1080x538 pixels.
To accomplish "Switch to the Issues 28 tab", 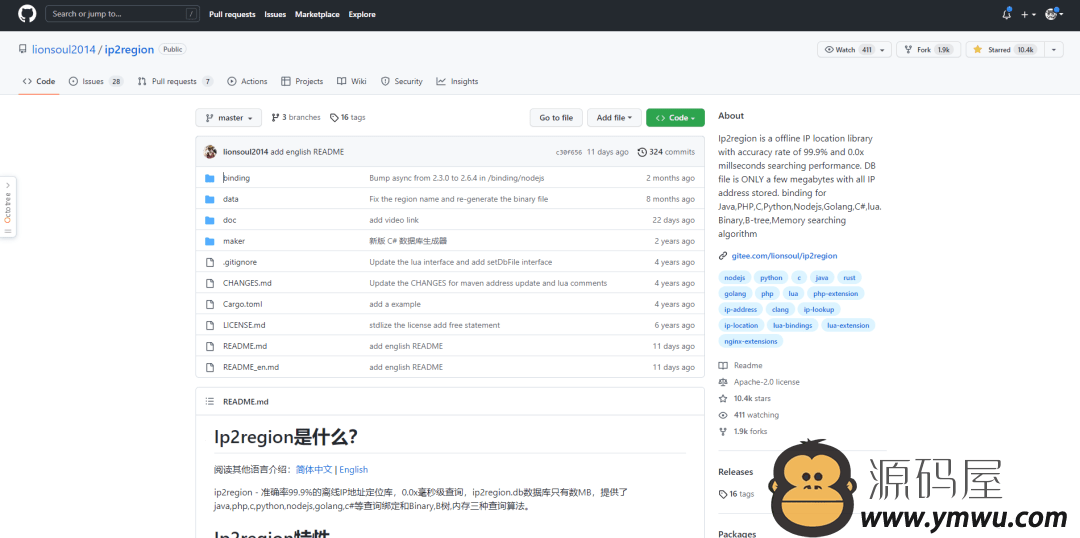I will pos(96,81).
